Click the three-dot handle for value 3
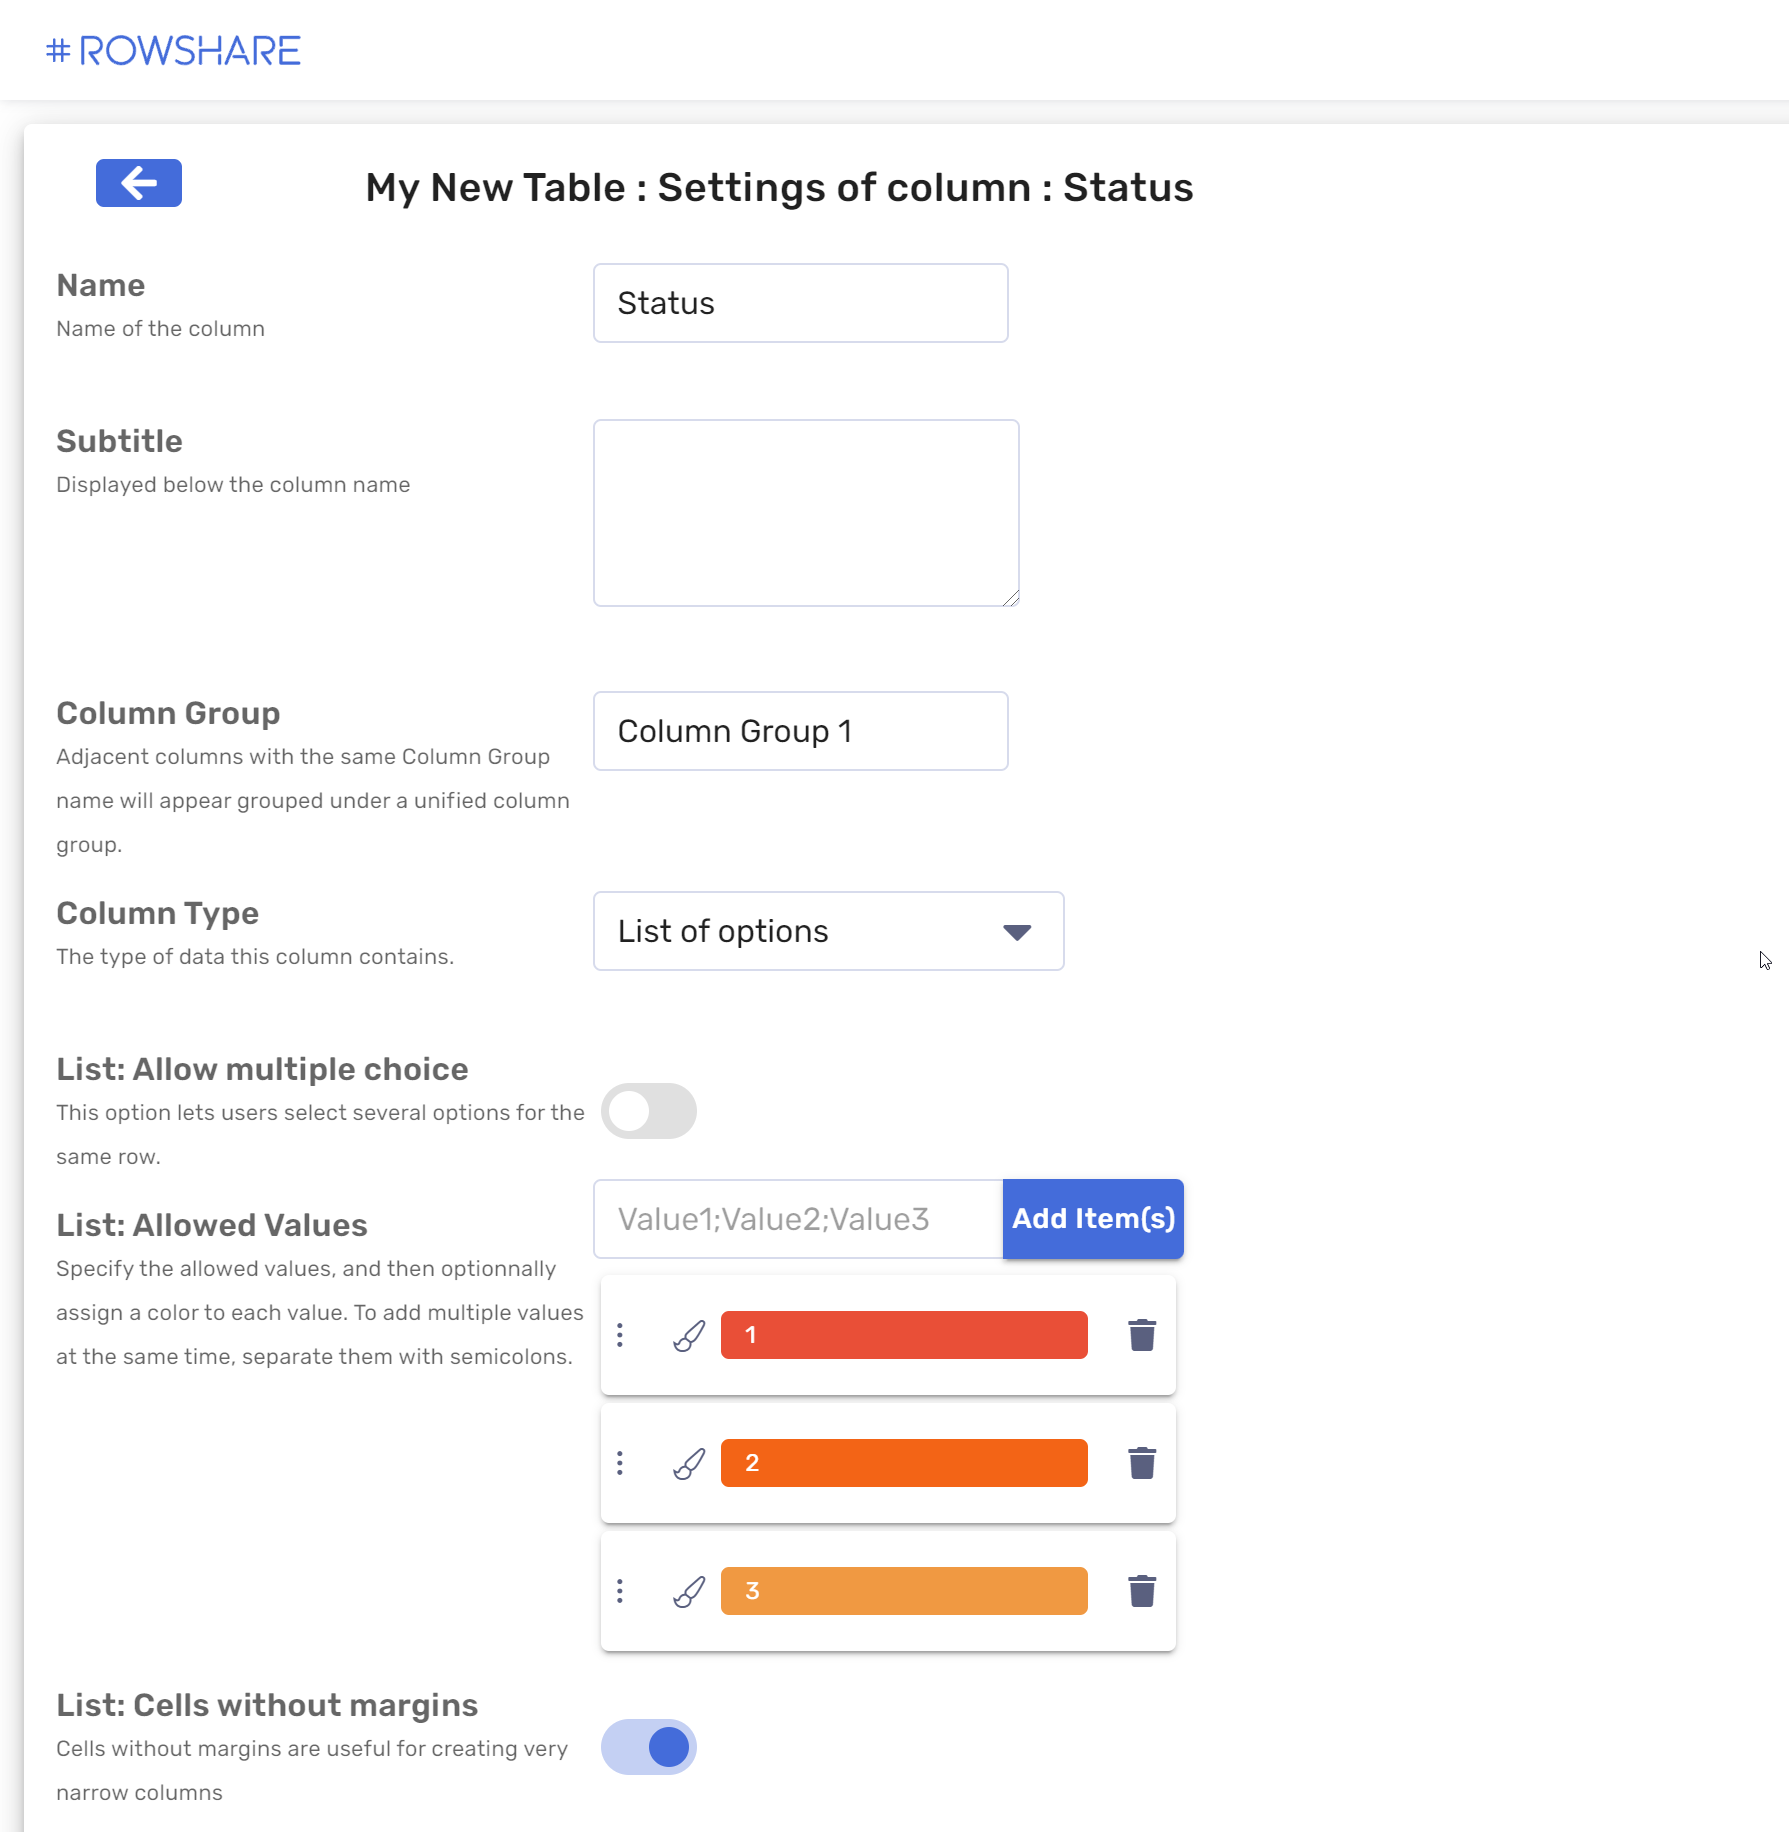 pyautogui.click(x=620, y=1591)
